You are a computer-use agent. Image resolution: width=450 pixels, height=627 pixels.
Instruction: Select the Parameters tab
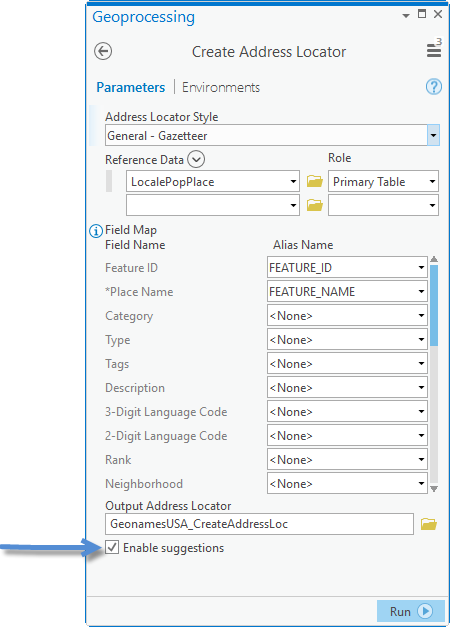click(x=130, y=87)
